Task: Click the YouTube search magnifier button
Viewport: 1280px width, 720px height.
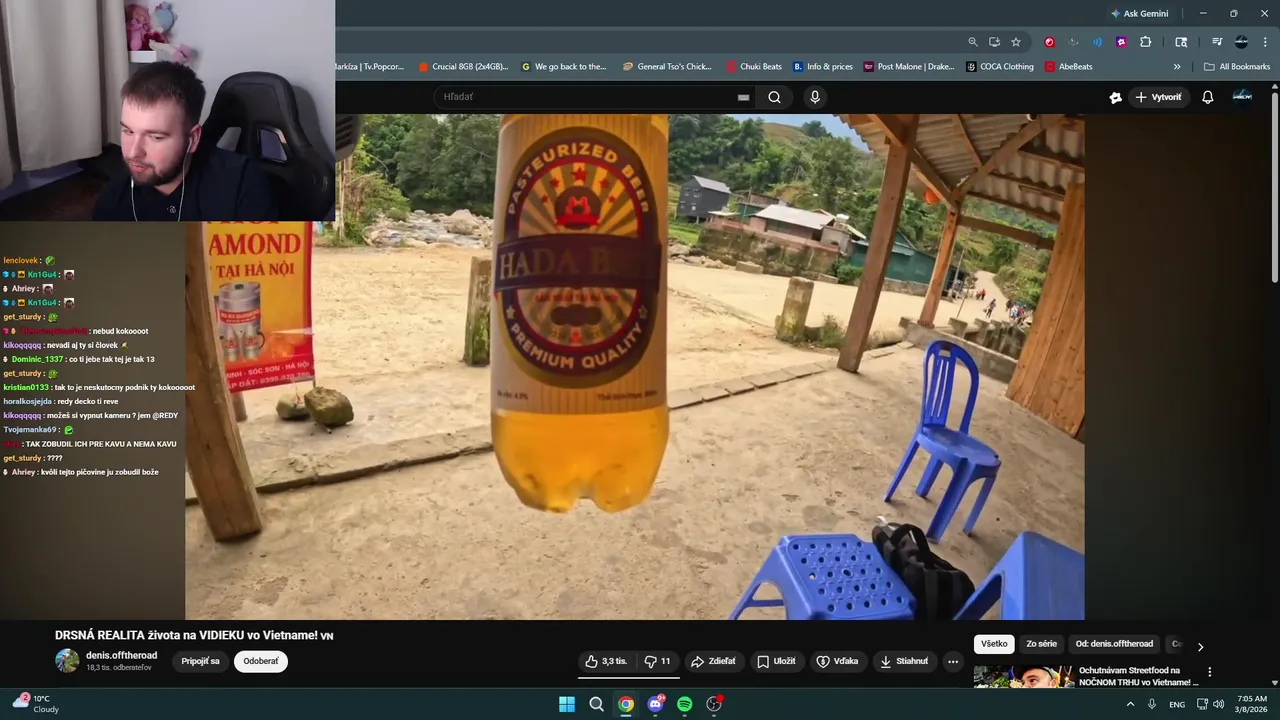Action: pos(774,97)
